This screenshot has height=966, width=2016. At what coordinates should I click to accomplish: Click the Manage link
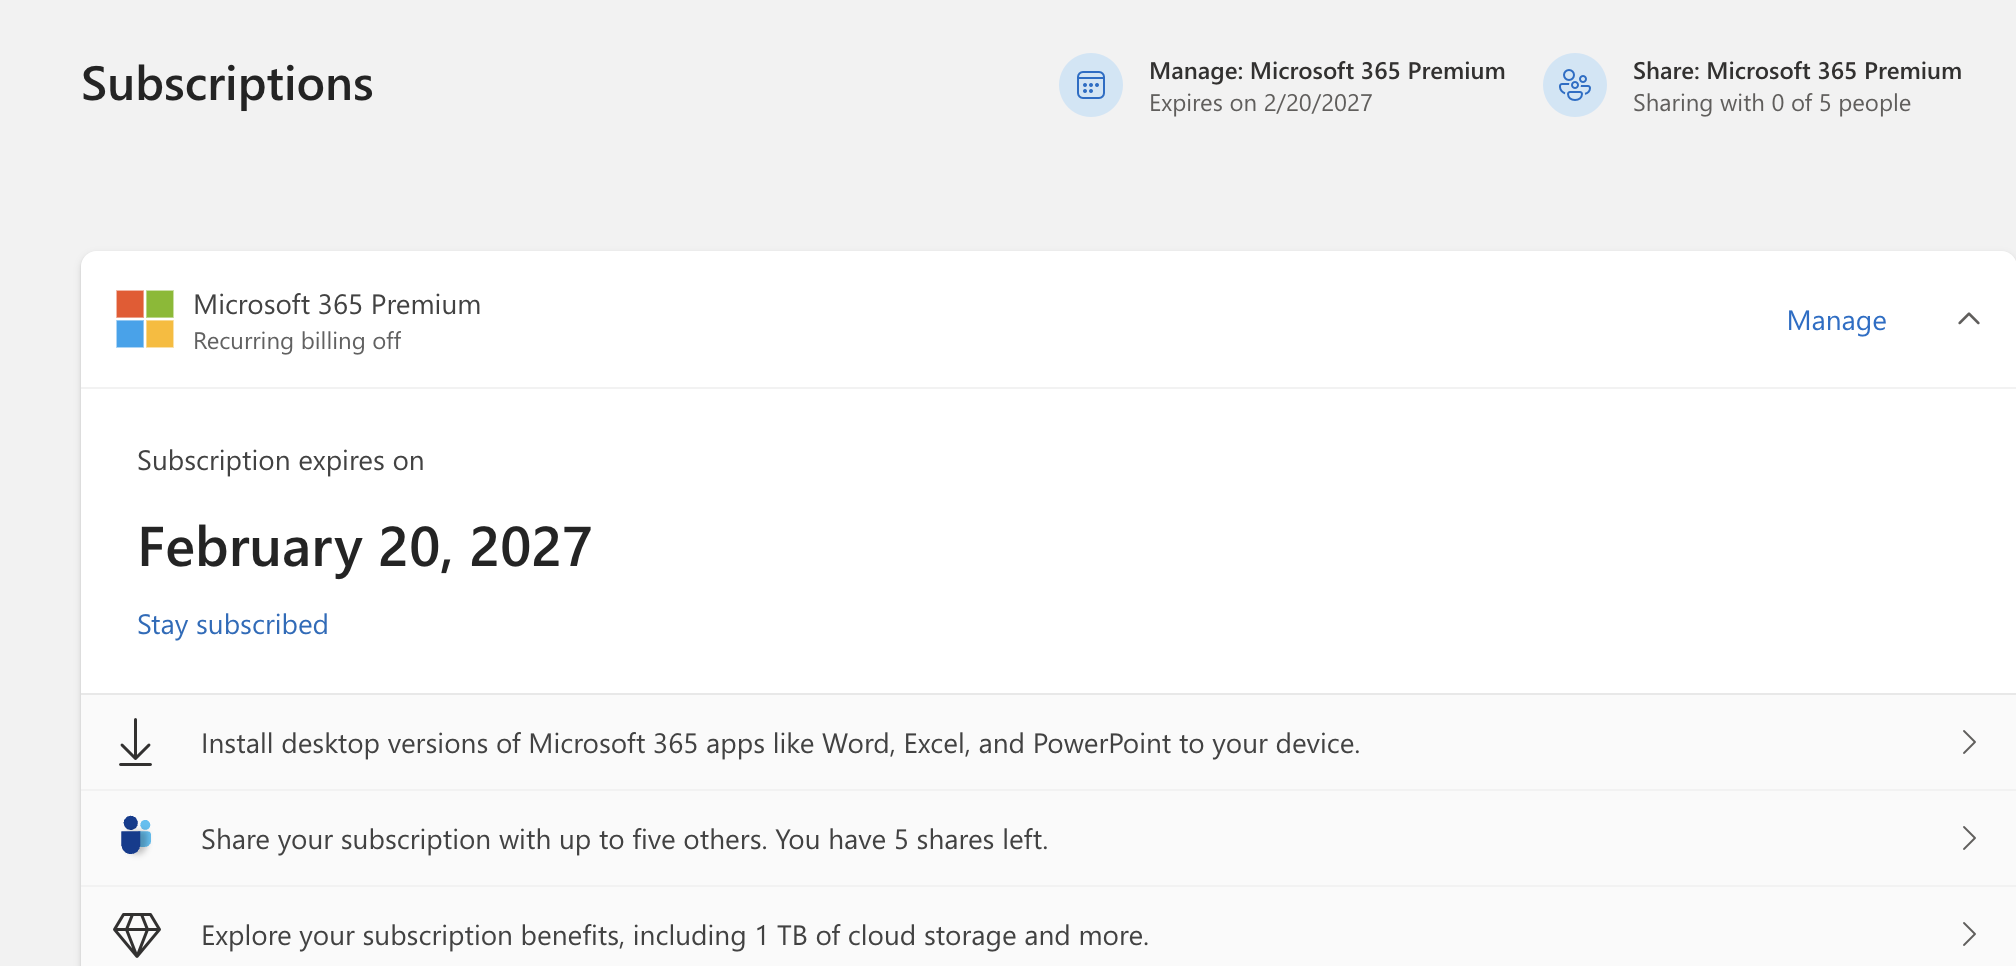(1836, 320)
